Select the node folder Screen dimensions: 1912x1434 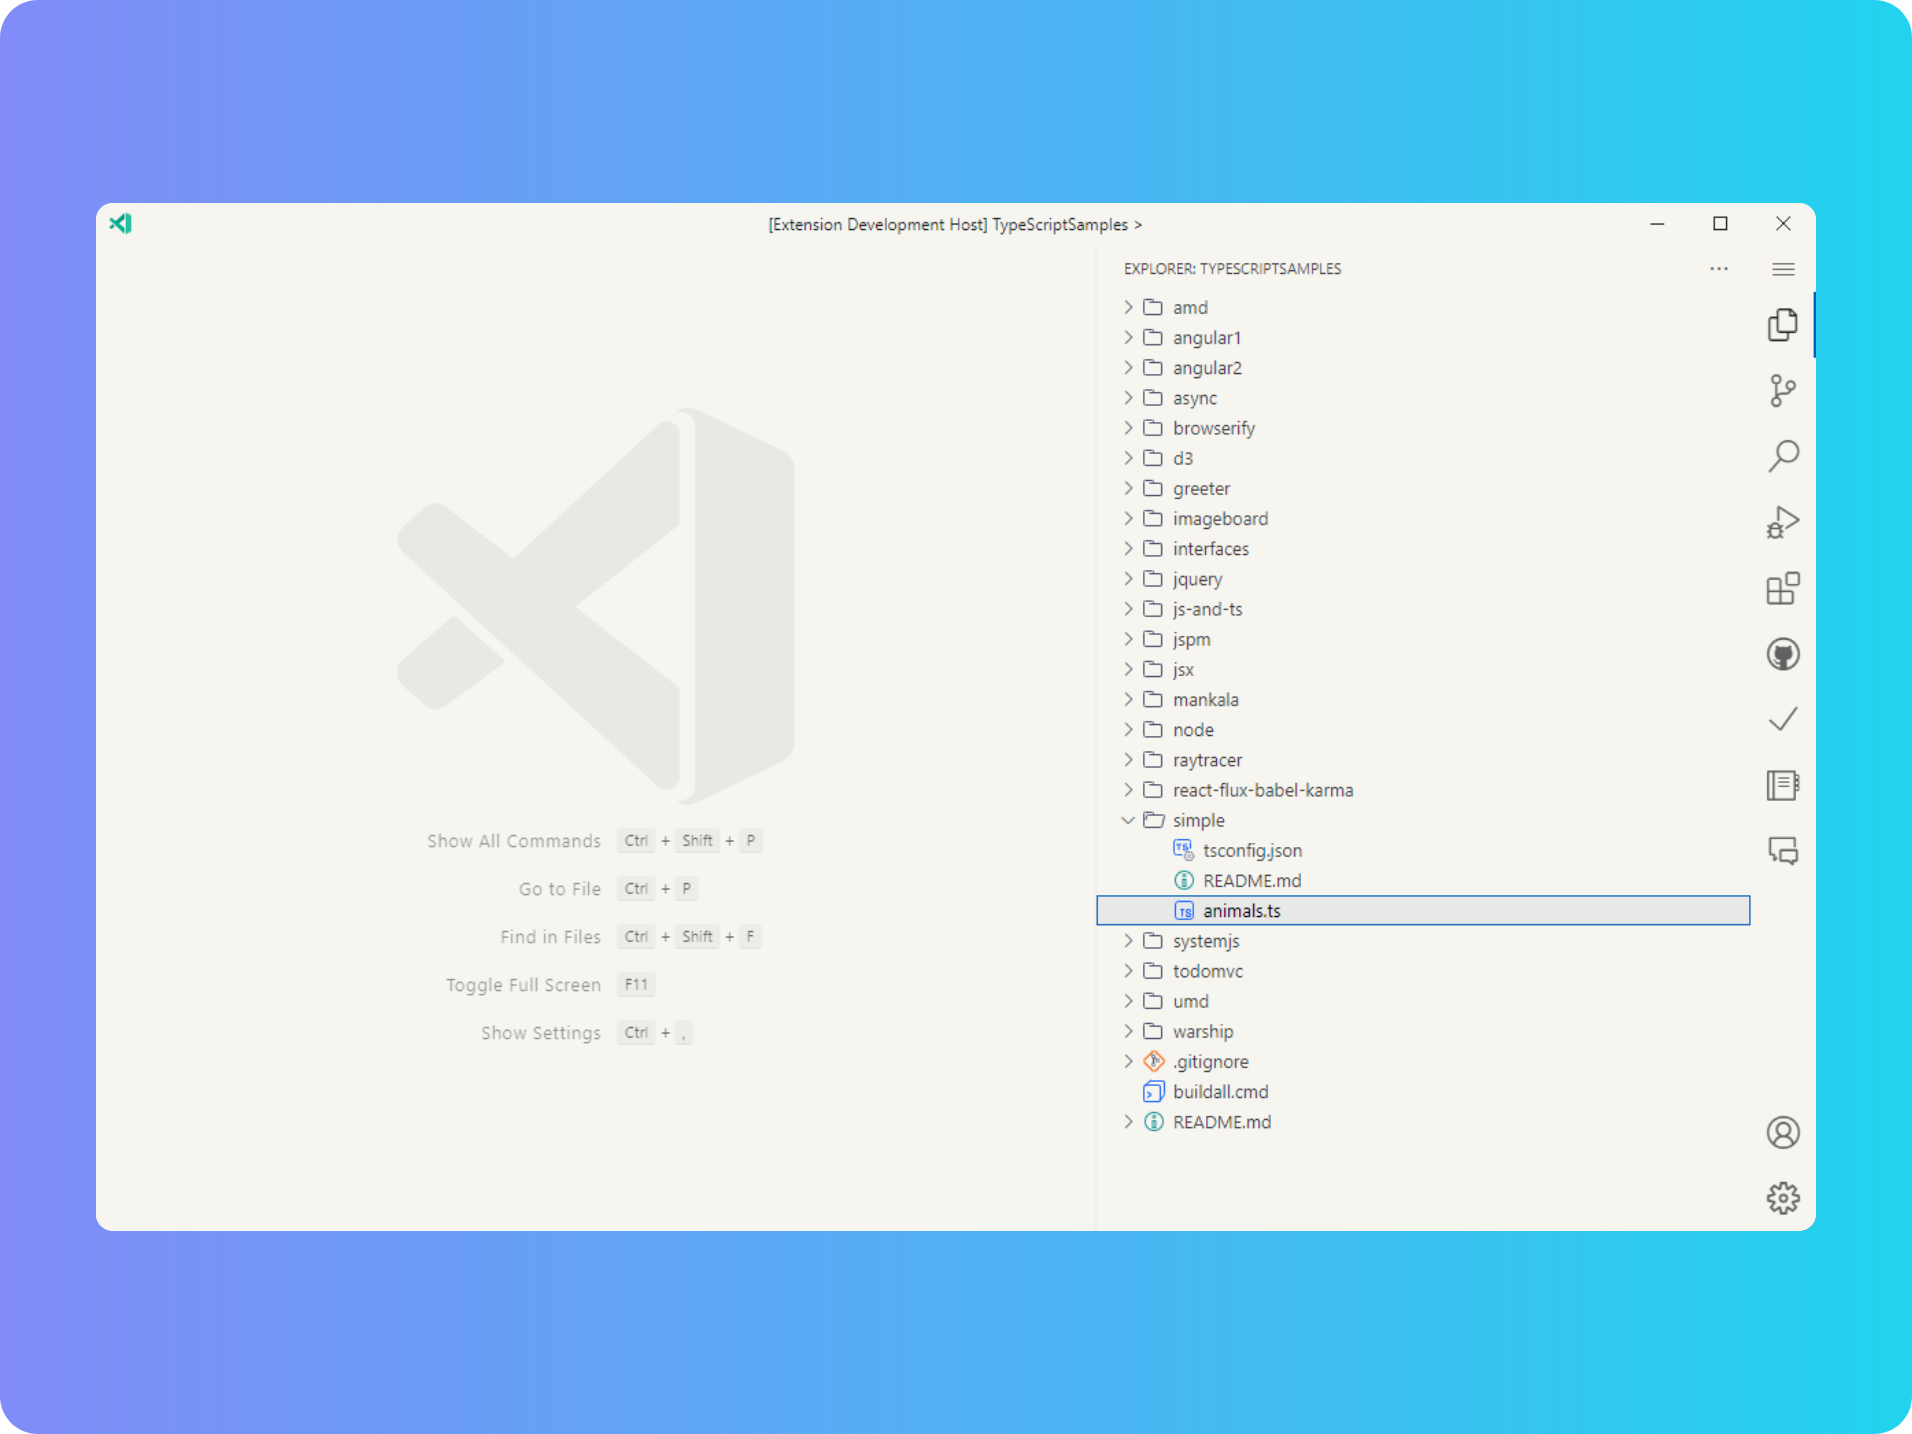(1423, 730)
